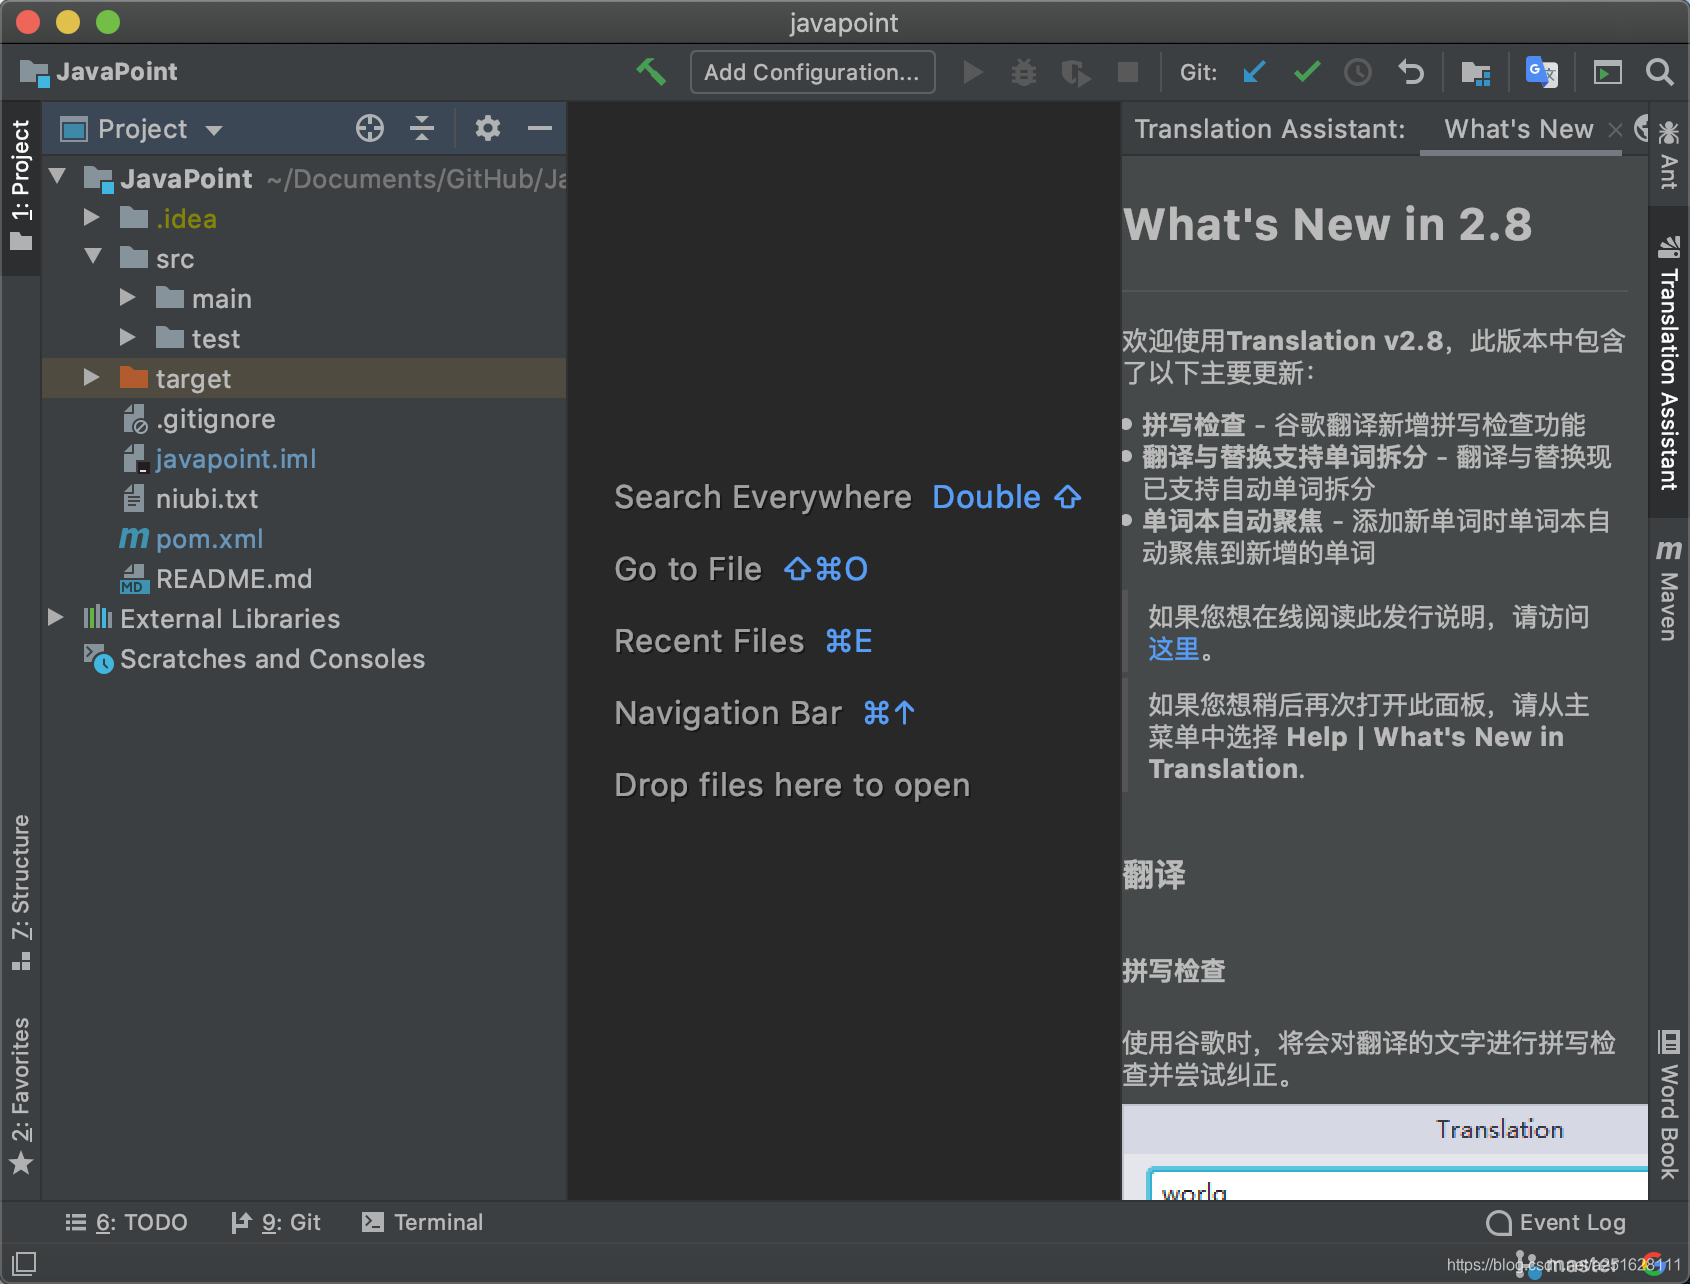This screenshot has height=1284, width=1690.
Task: Expand External Libraries node
Action: pyautogui.click(x=56, y=617)
